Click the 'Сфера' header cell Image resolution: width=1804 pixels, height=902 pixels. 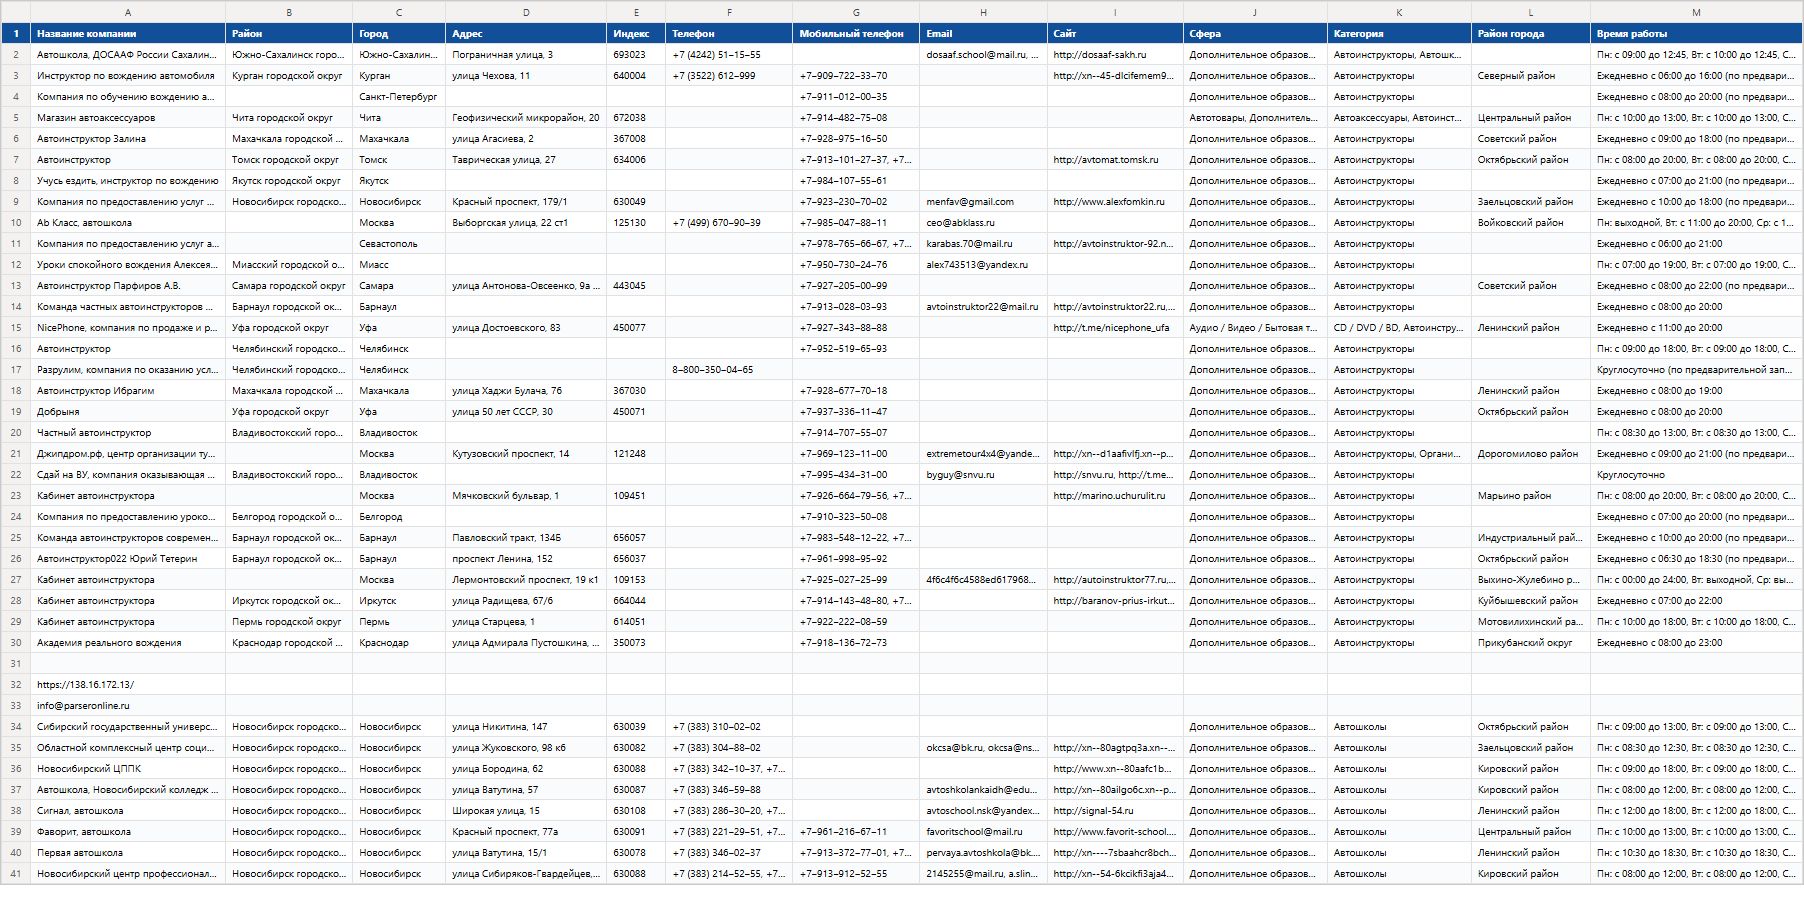click(1255, 33)
